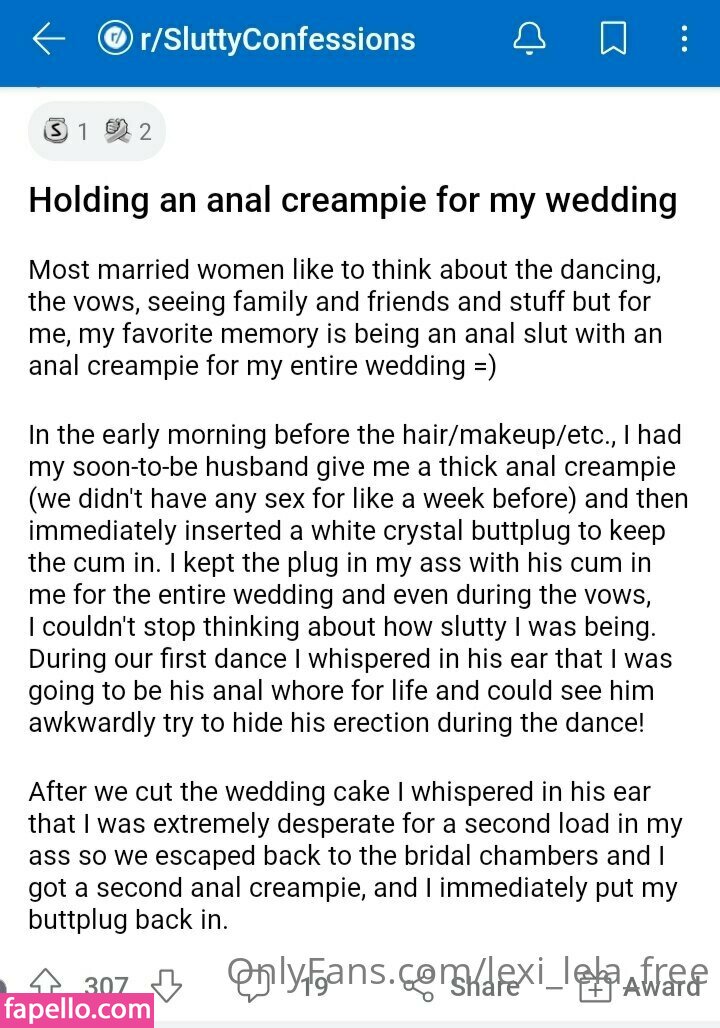Save the post with the bookmark icon
The width and height of the screenshot is (720, 1028).
pos(614,39)
